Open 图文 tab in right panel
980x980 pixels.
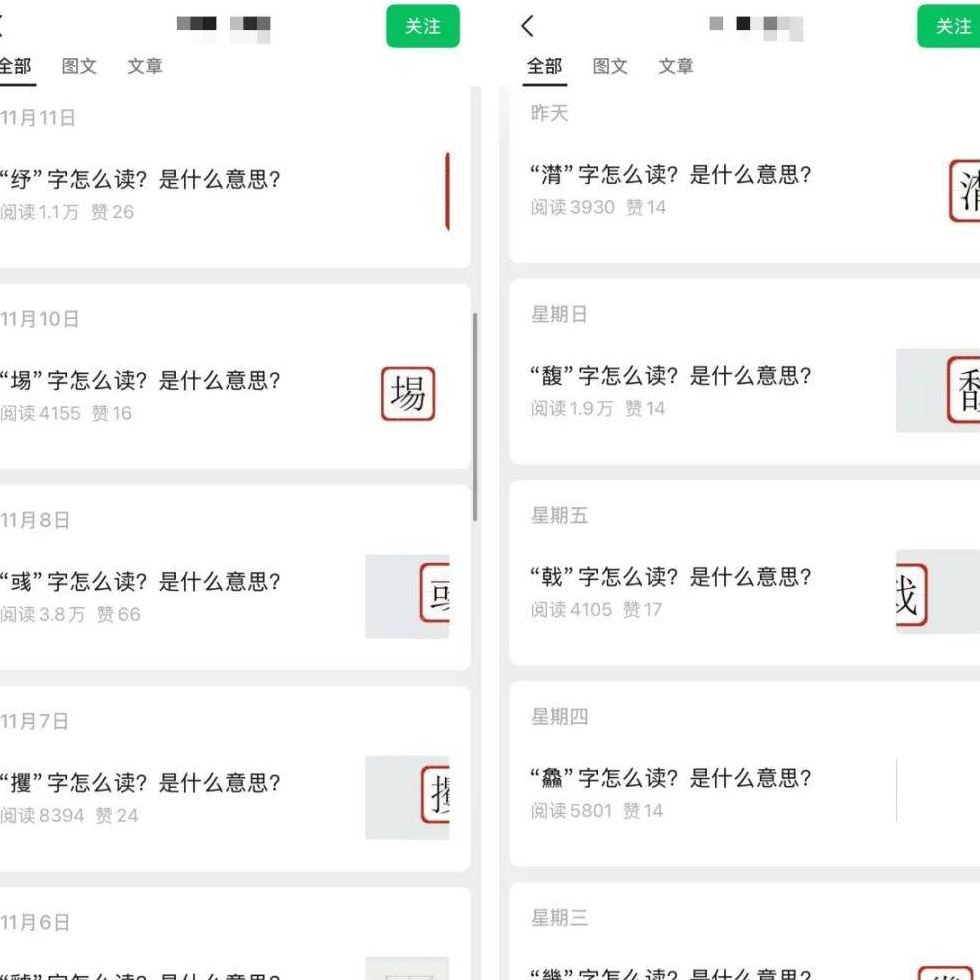(610, 66)
